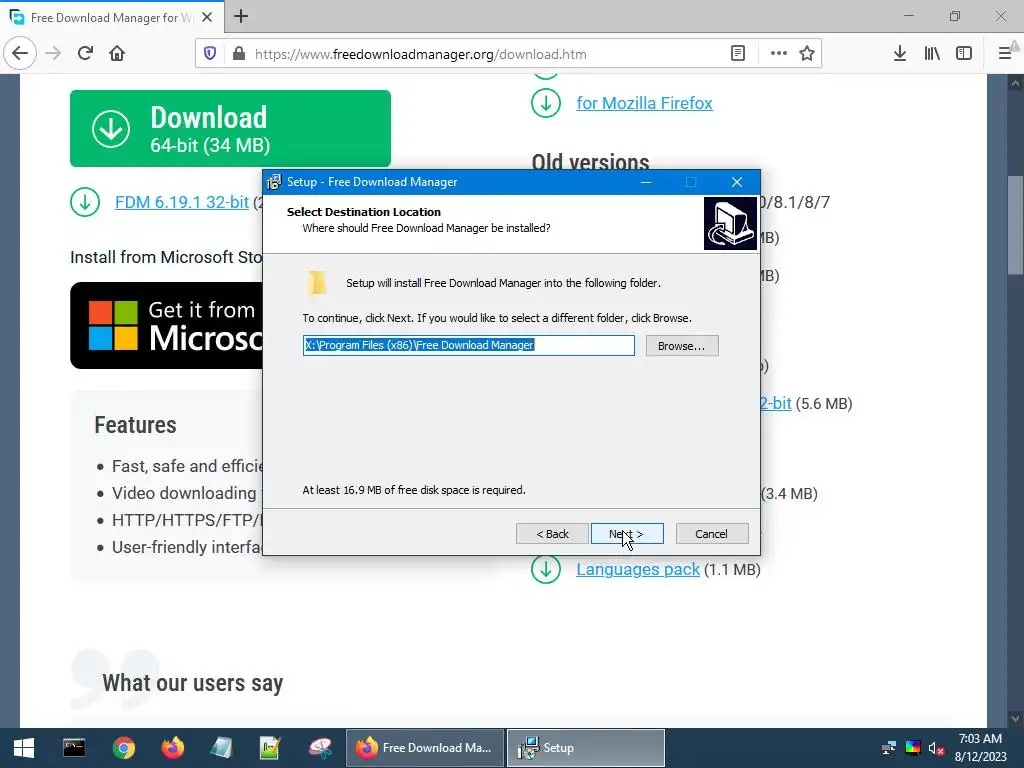Go back in Firefox browser

point(20,54)
